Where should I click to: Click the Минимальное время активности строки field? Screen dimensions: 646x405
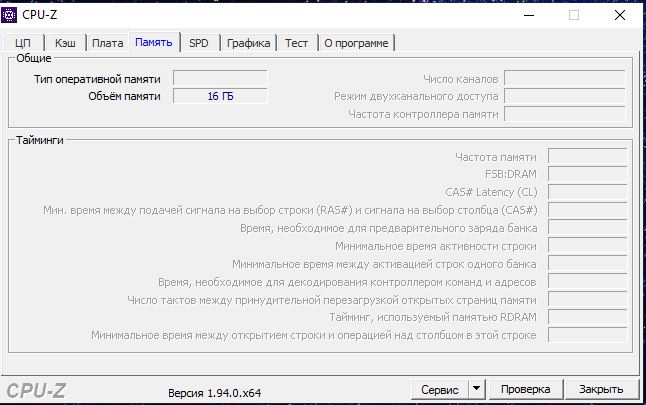tap(587, 246)
